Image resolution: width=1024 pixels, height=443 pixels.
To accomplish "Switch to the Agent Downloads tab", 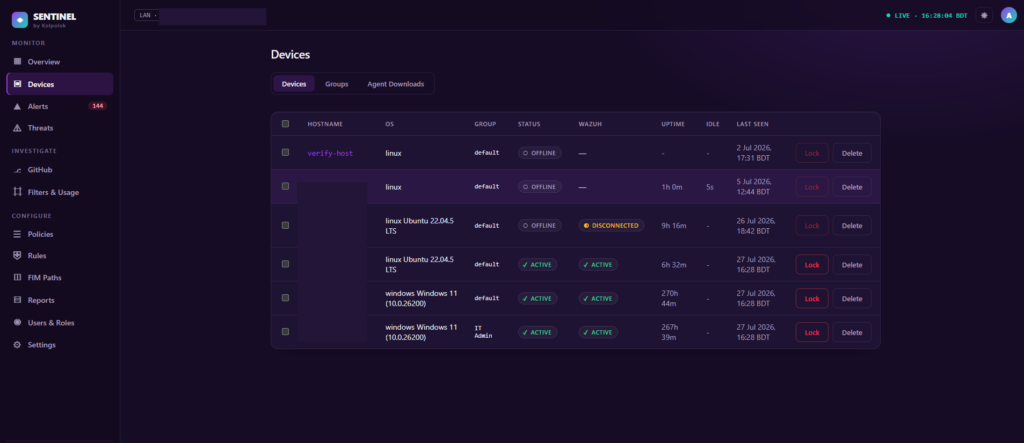I will (395, 84).
